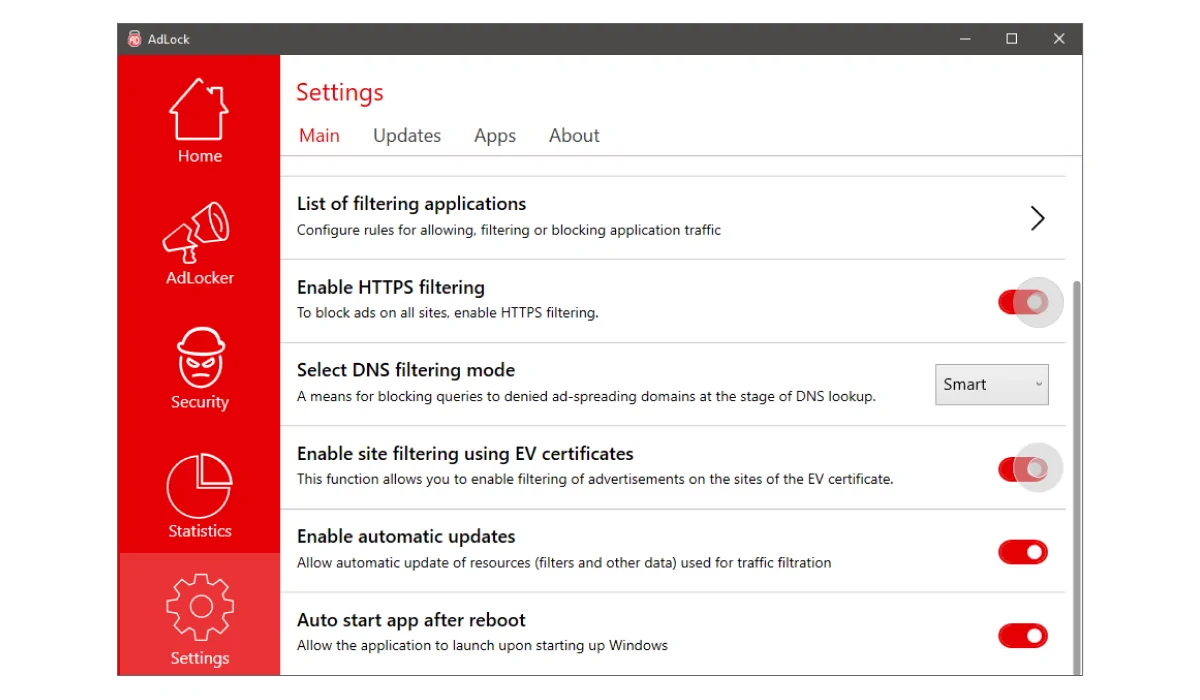Click the List of filtering applications title

tap(411, 204)
